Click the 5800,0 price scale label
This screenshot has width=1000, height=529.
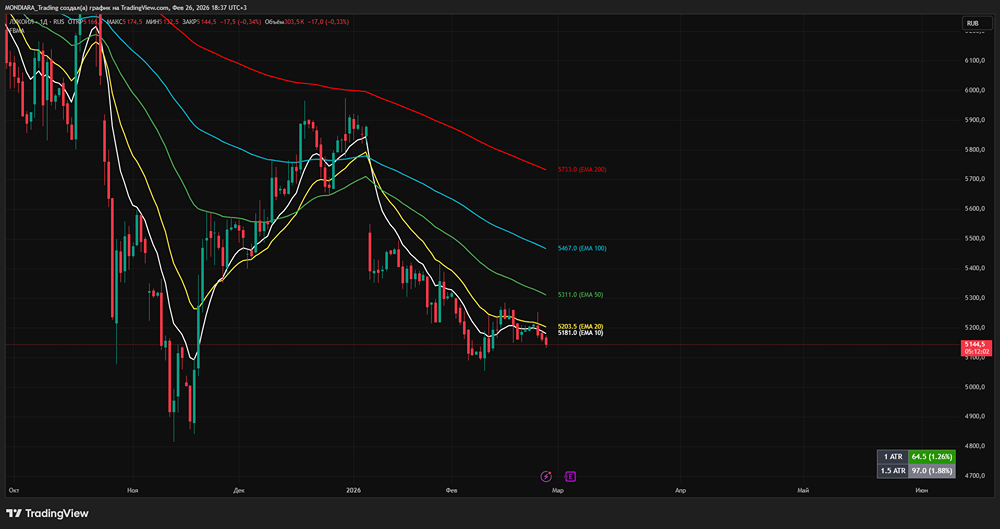974,149
